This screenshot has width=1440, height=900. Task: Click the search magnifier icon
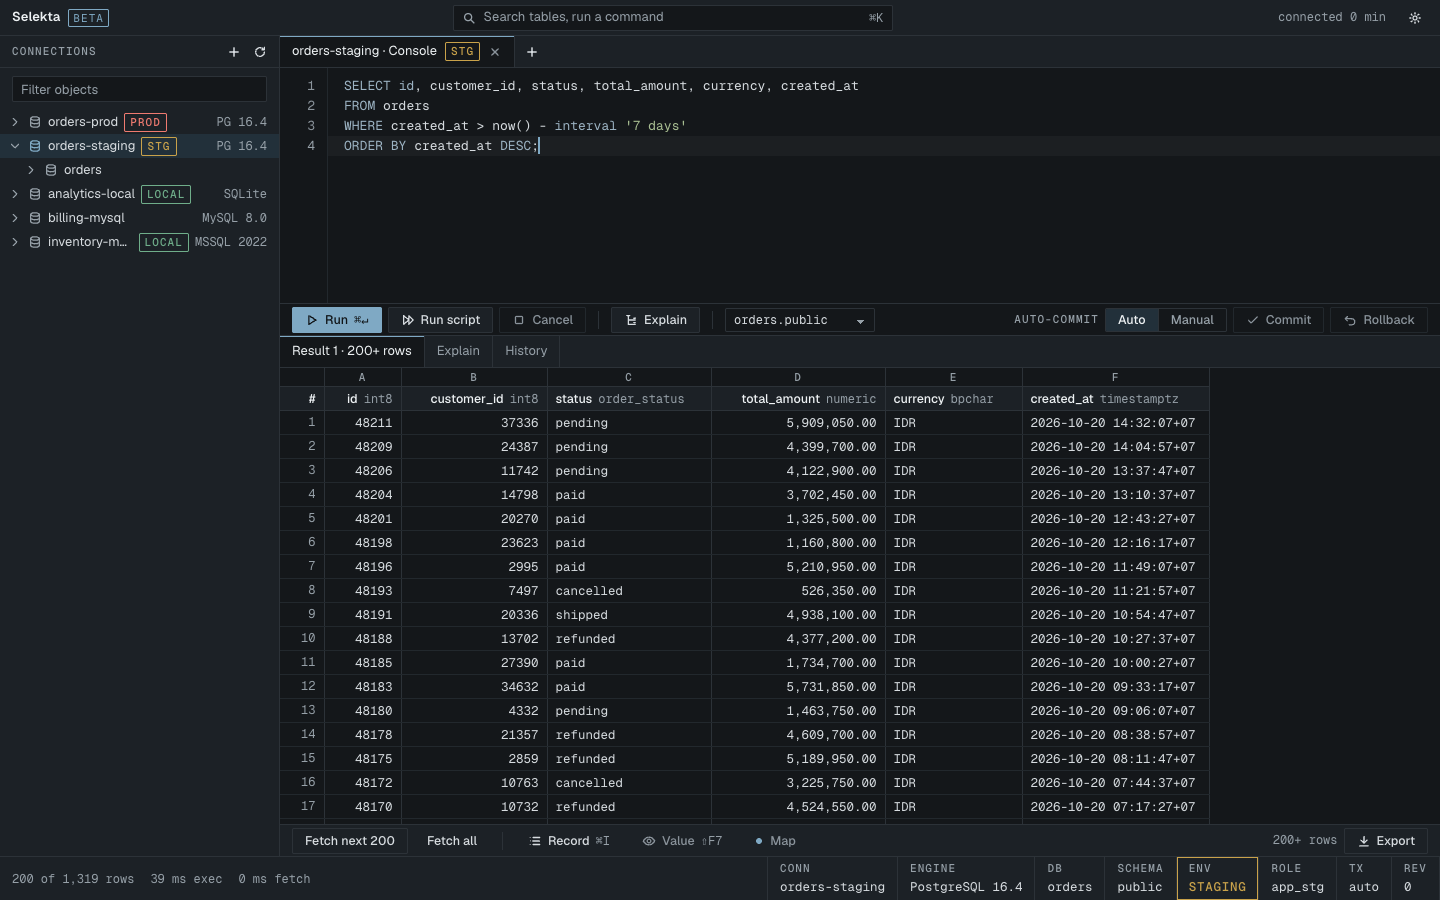click(x=469, y=18)
